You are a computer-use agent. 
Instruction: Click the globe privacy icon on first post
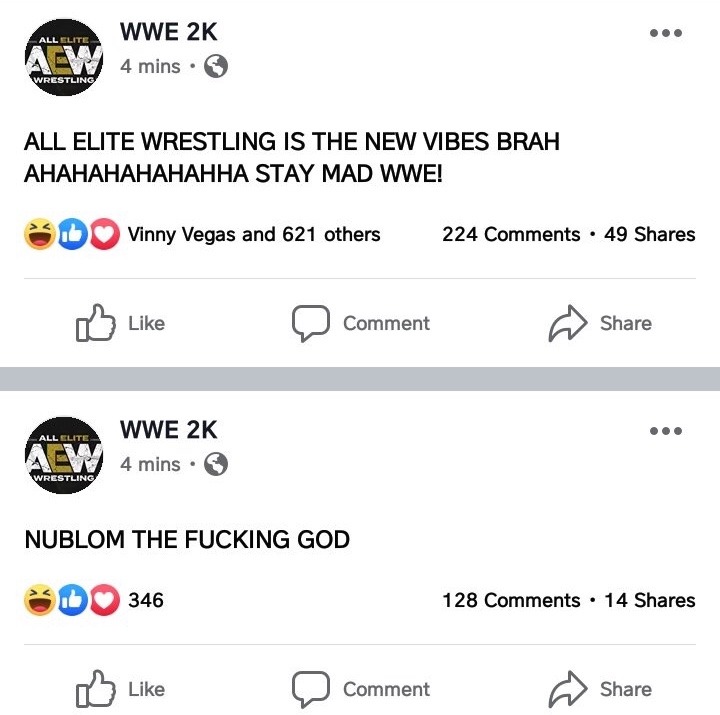(215, 67)
